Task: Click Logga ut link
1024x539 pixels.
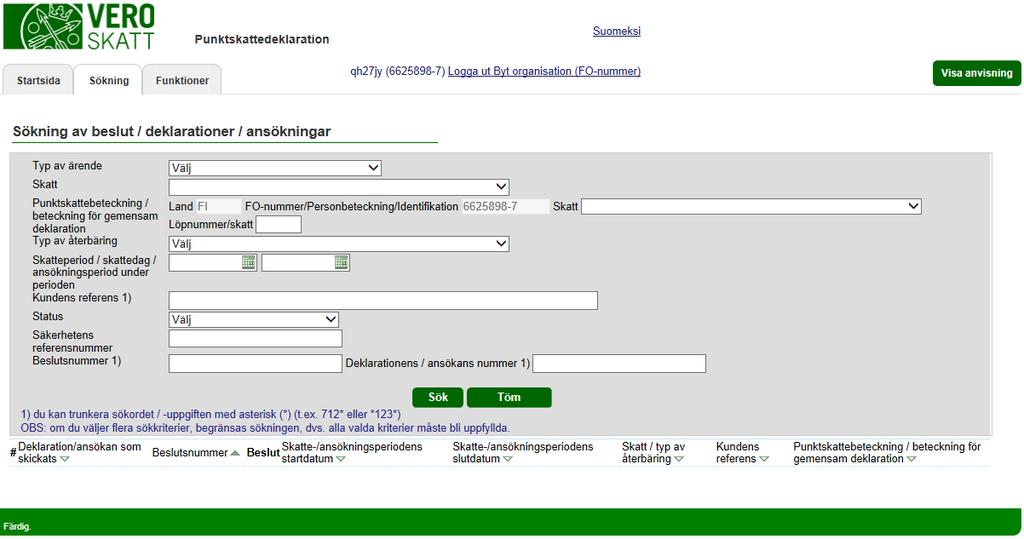Action: tap(469, 71)
